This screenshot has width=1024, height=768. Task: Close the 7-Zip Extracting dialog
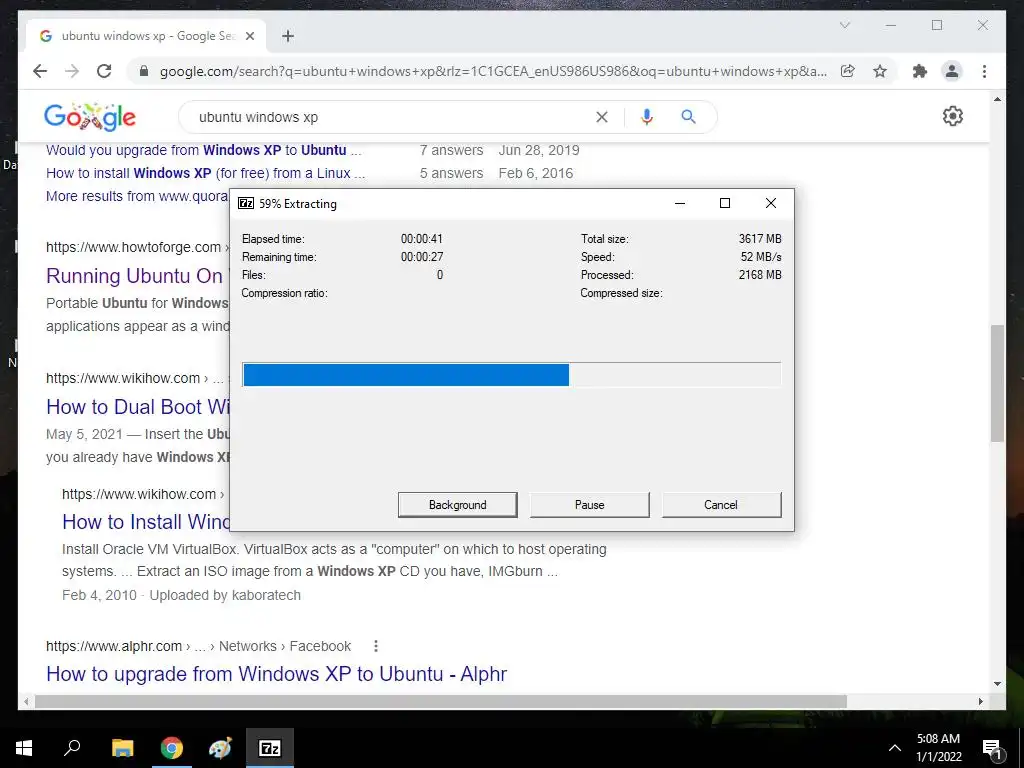771,203
